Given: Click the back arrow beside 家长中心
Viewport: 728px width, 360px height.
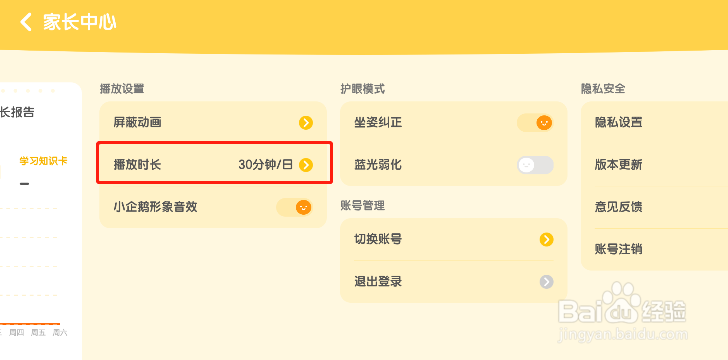Looking at the screenshot, I should pyautogui.click(x=26, y=22).
